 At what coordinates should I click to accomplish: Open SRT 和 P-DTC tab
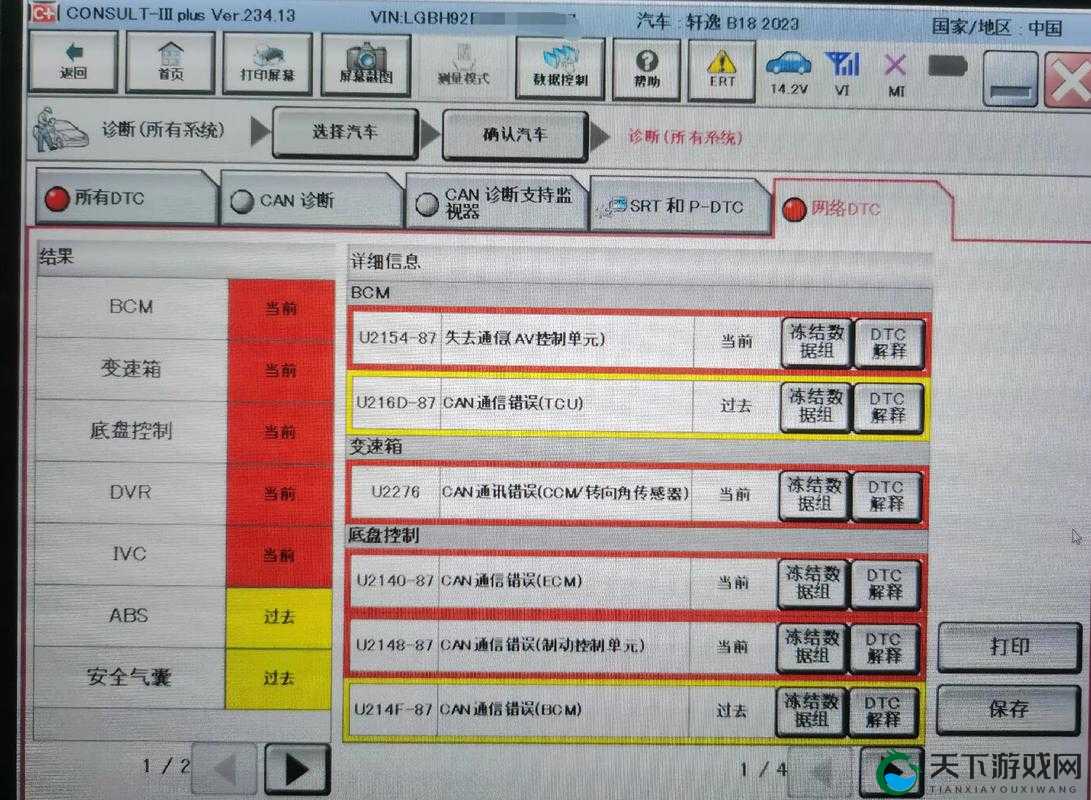(680, 206)
